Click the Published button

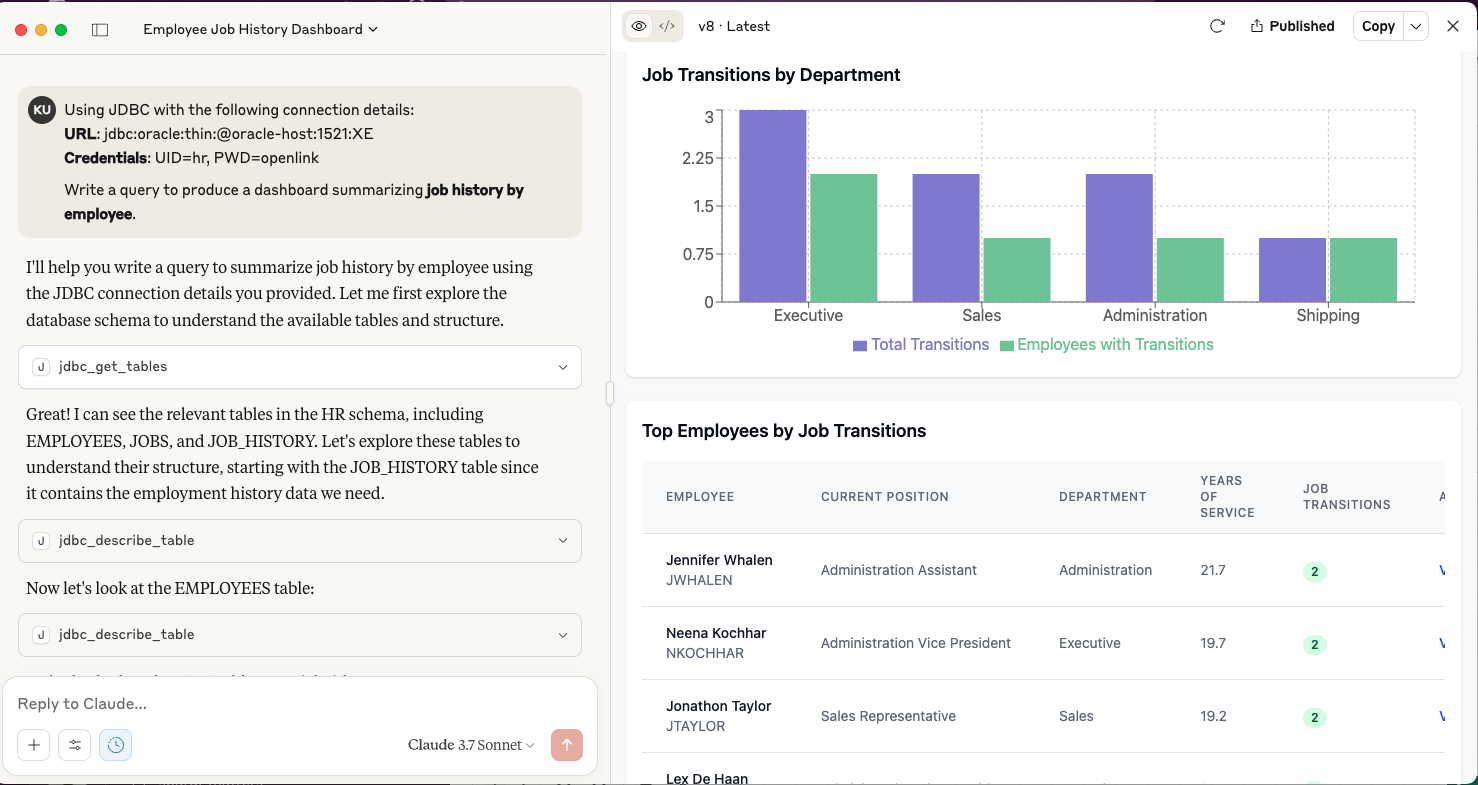click(x=1292, y=26)
